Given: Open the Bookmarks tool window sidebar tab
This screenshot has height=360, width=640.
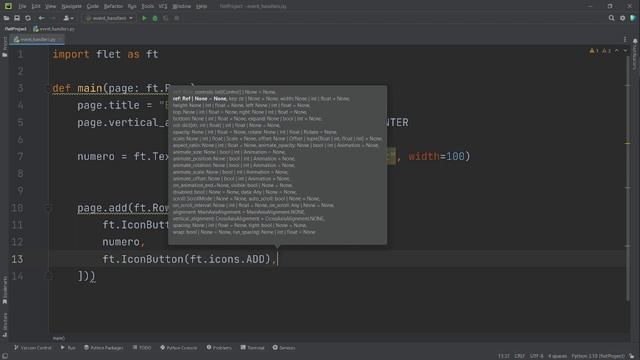Looking at the screenshot, I should tap(4, 290).
